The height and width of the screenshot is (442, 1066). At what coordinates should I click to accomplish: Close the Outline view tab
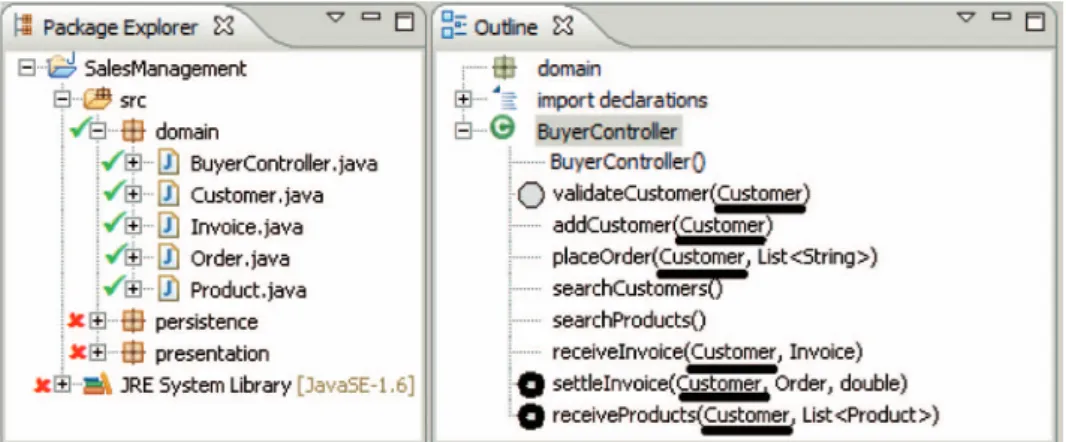[x=563, y=27]
